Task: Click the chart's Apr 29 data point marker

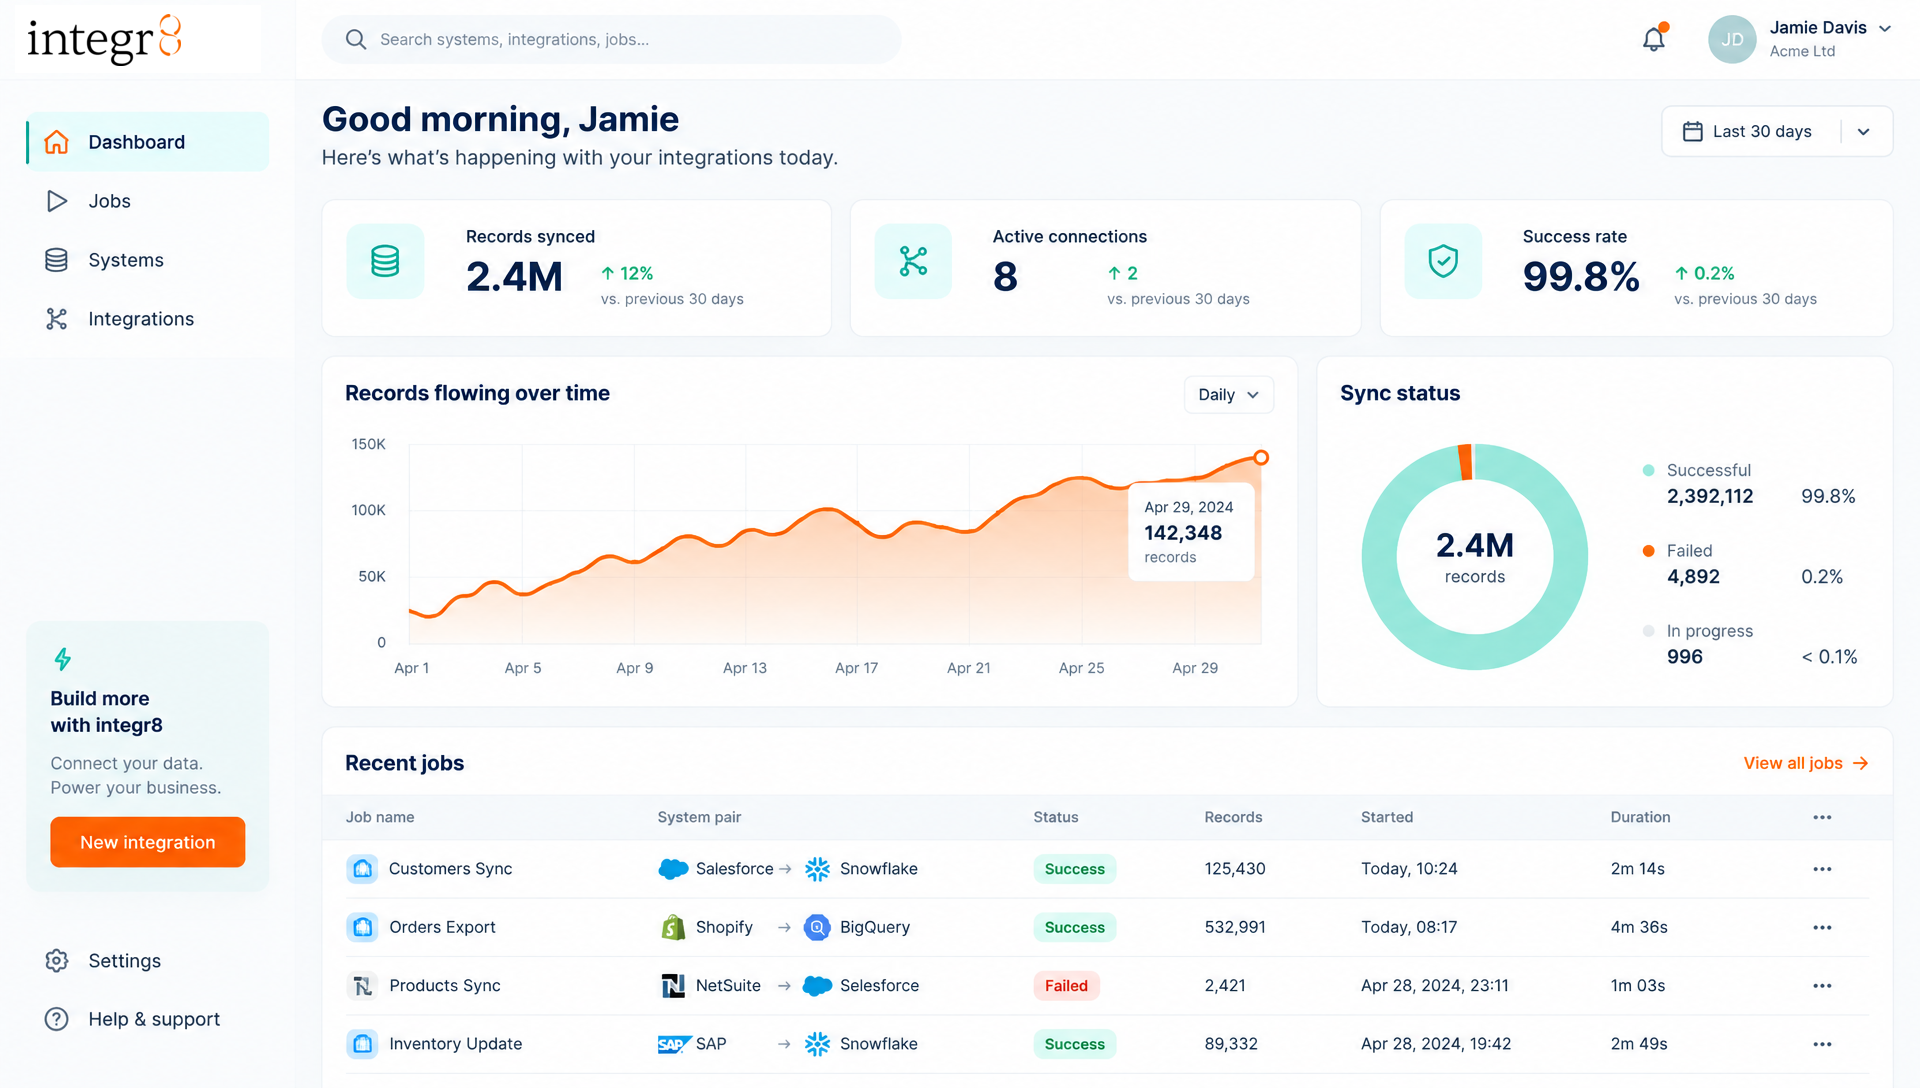Action: tap(1261, 457)
